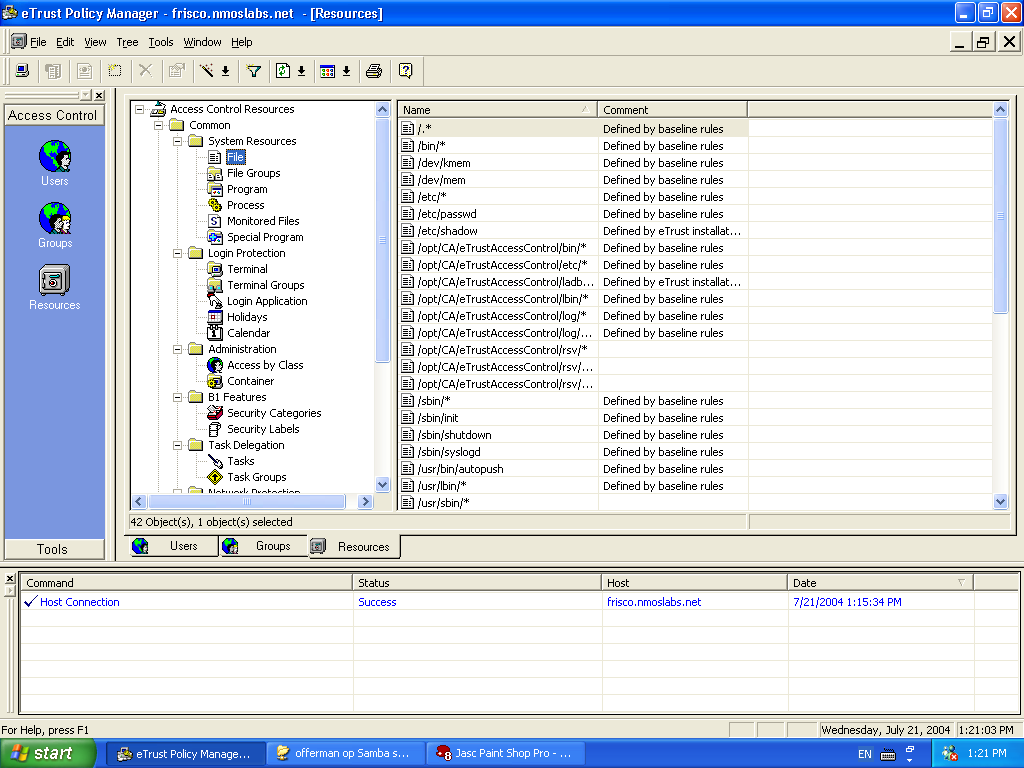Select the Program tree node
This screenshot has height=768, width=1024.
[x=247, y=189]
